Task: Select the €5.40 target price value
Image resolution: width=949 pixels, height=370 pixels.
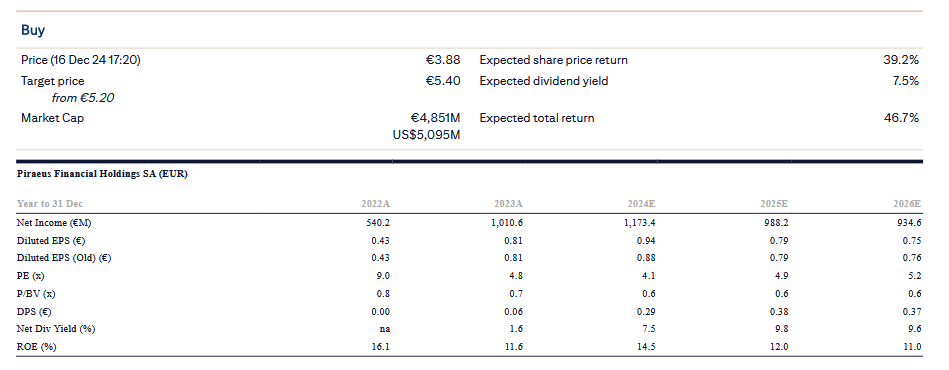Action: pos(443,81)
